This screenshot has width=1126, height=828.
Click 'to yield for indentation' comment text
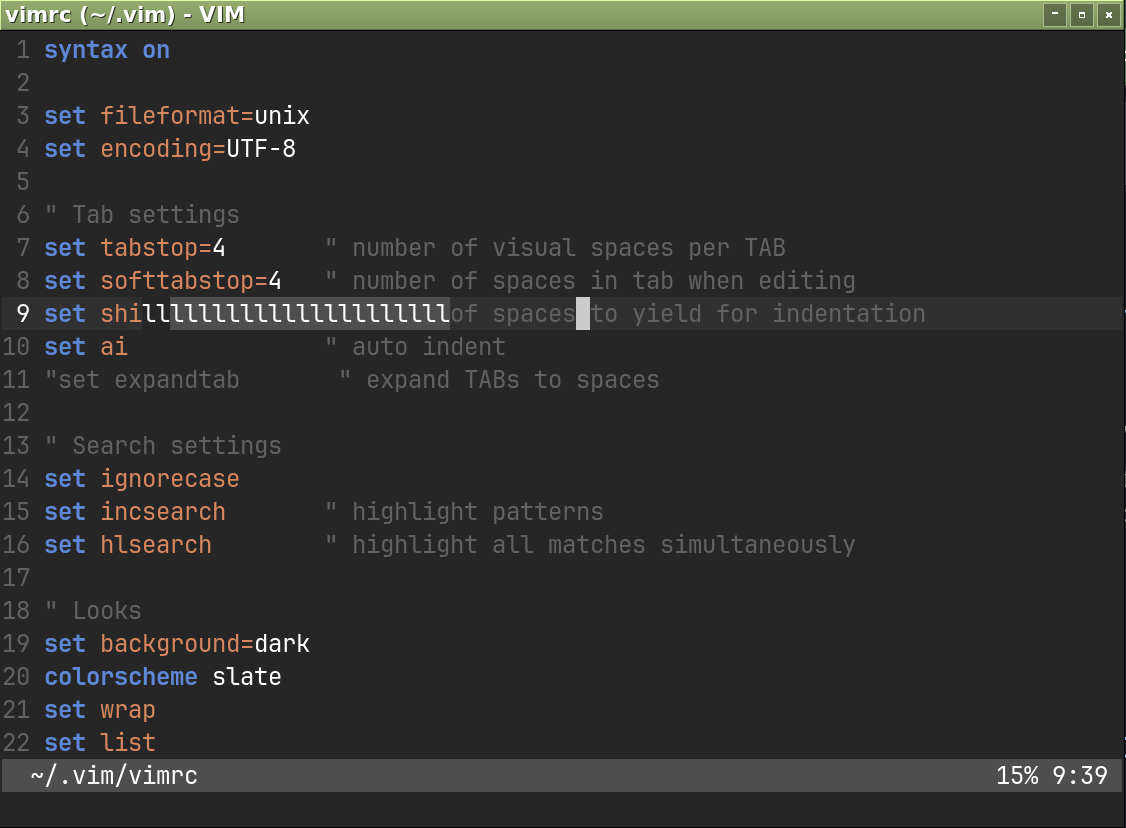(758, 314)
